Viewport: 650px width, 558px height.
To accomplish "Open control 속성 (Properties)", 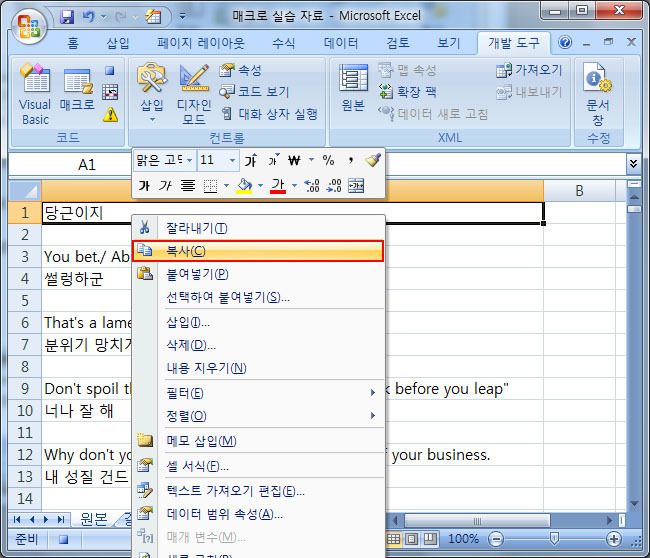I will pos(241,70).
